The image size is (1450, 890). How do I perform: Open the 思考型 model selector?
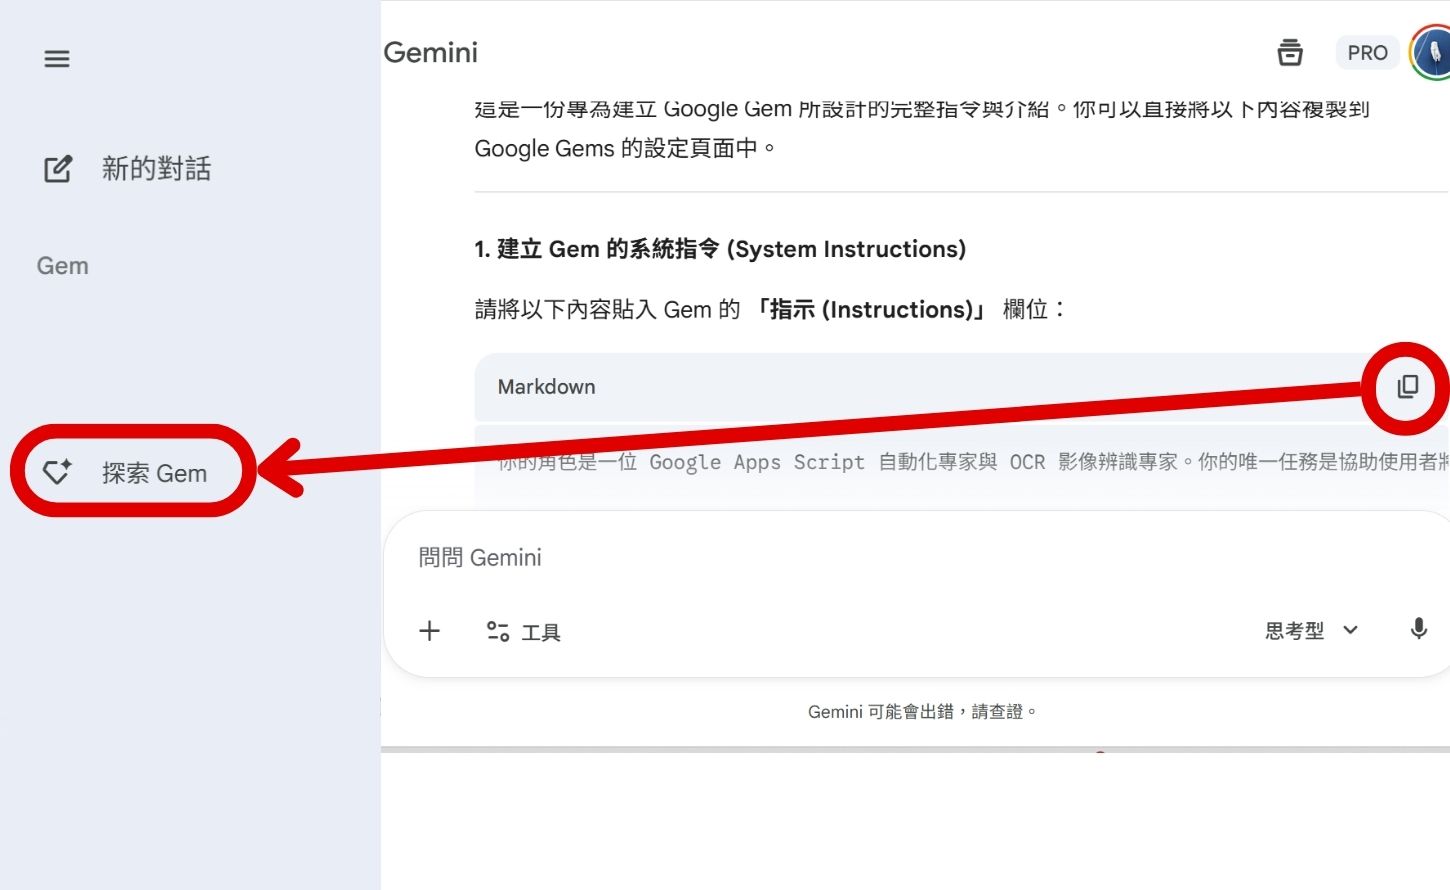pos(1295,631)
